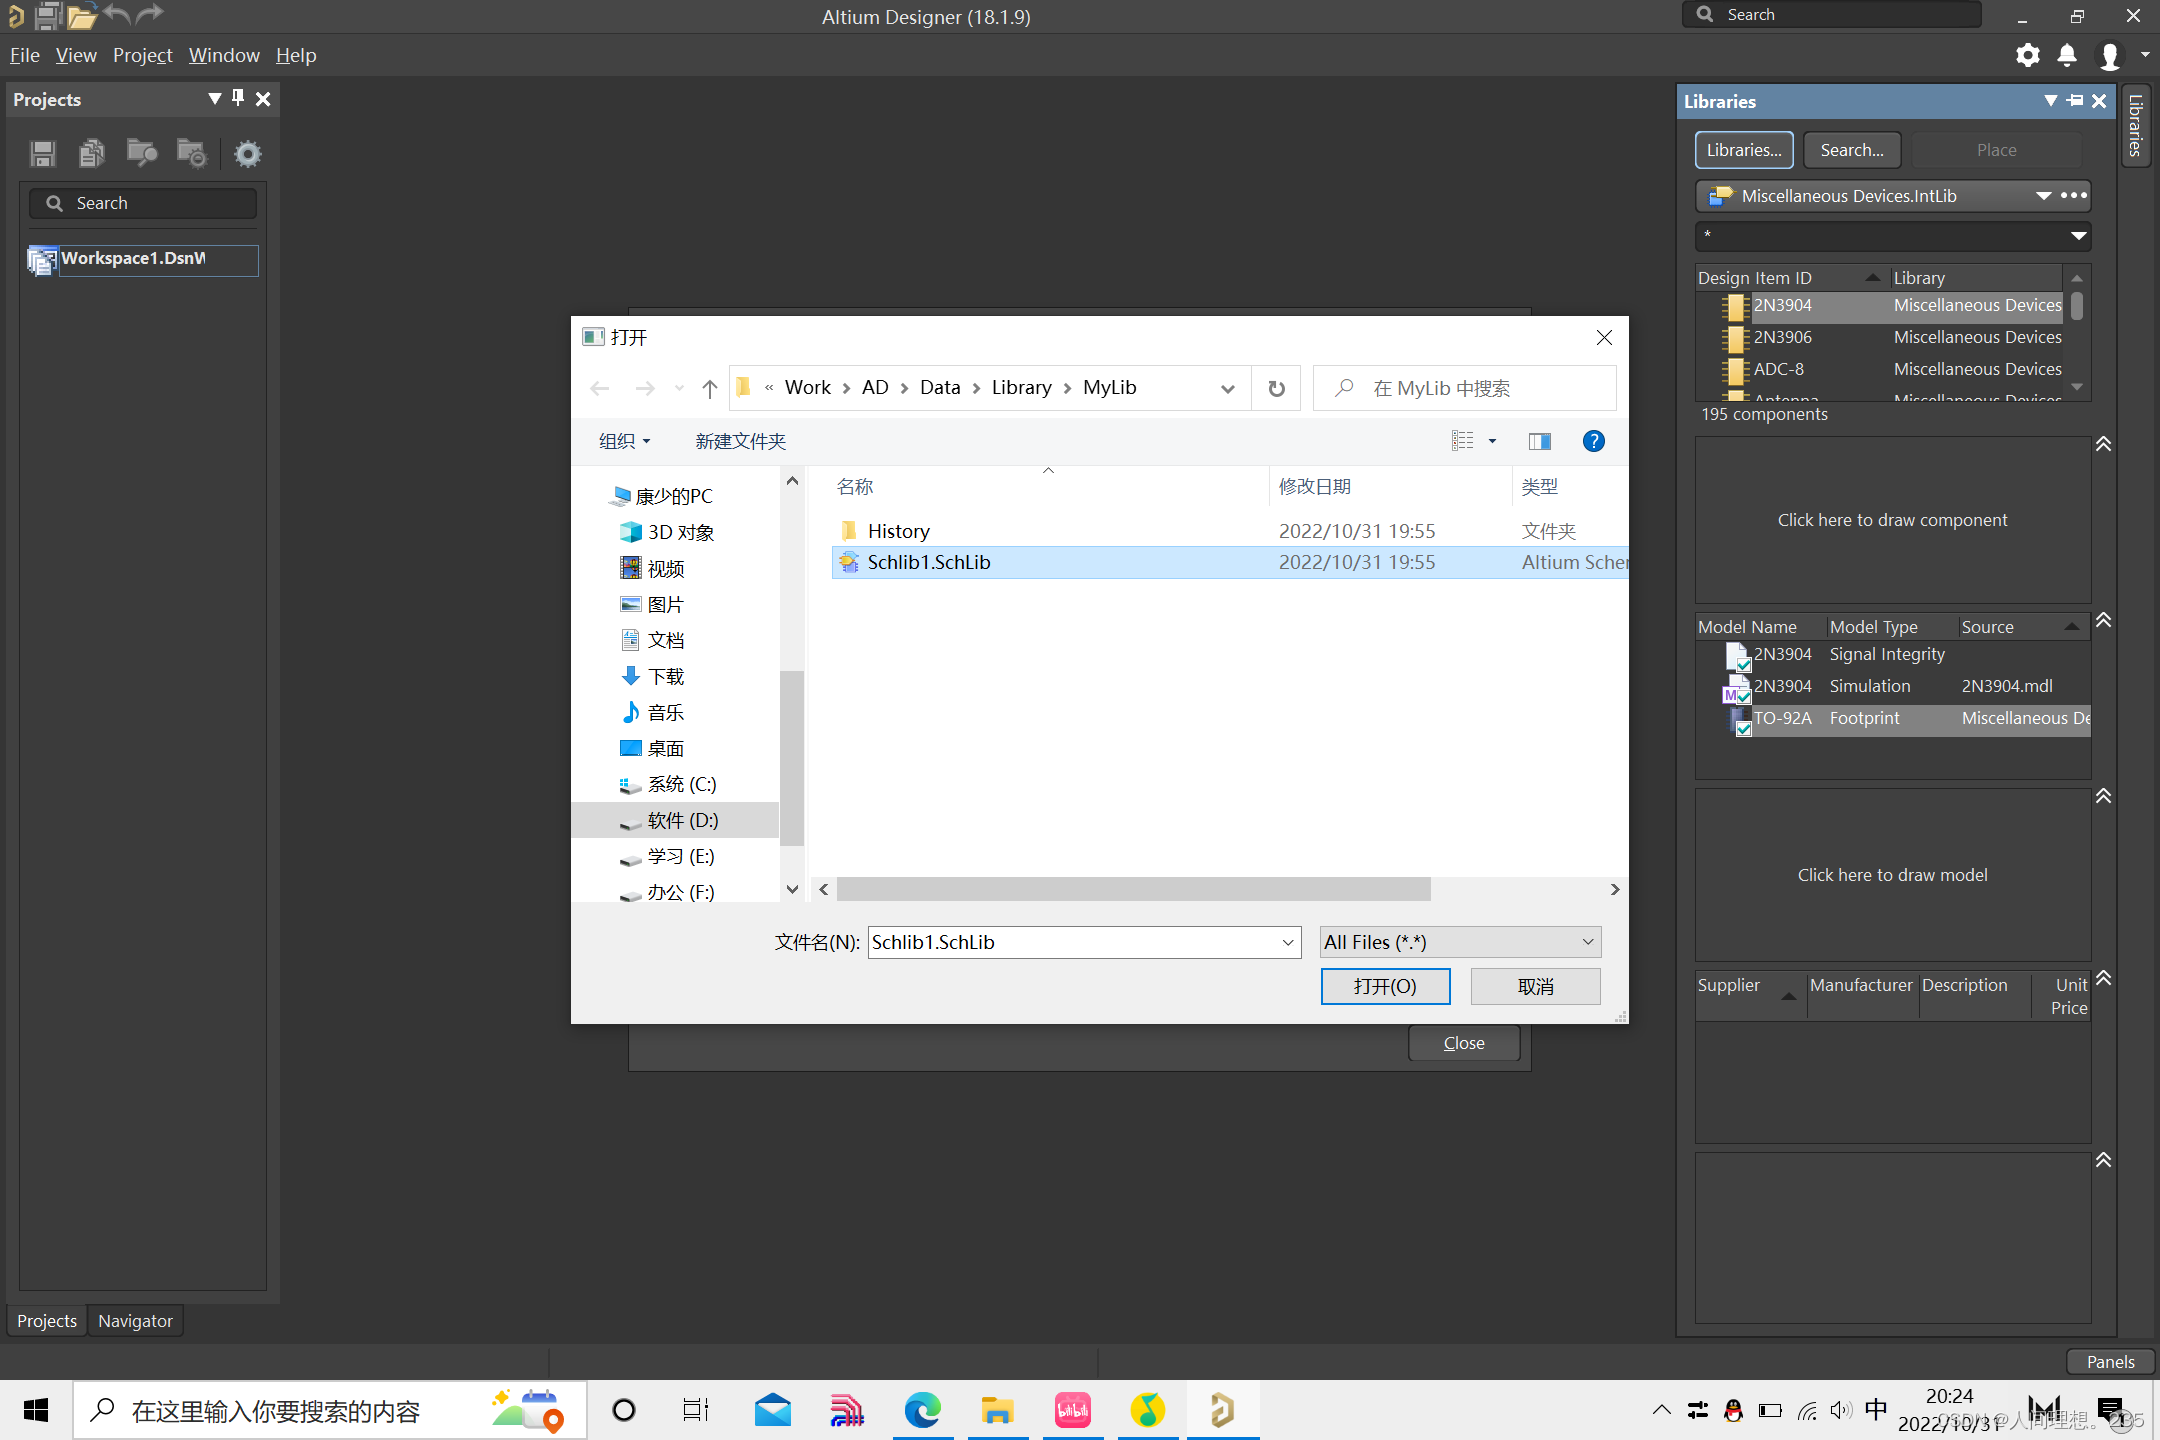The height and width of the screenshot is (1440, 2160).
Task: Toggle the preview pane icon in dialog
Action: coord(1539,441)
